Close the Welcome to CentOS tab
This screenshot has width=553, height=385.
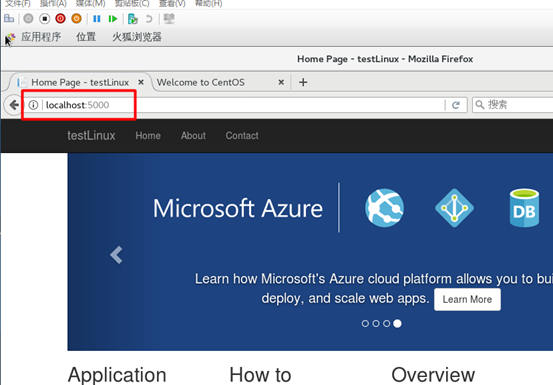(281, 82)
